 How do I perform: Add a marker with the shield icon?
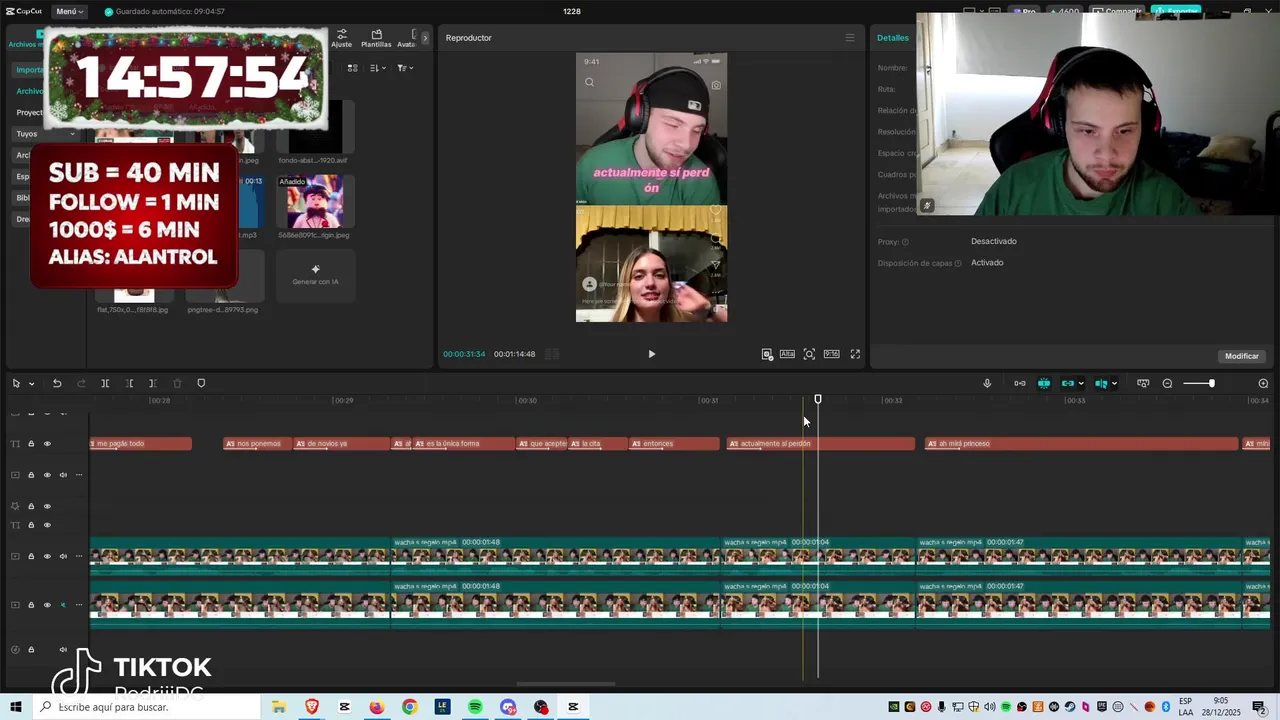(x=201, y=383)
